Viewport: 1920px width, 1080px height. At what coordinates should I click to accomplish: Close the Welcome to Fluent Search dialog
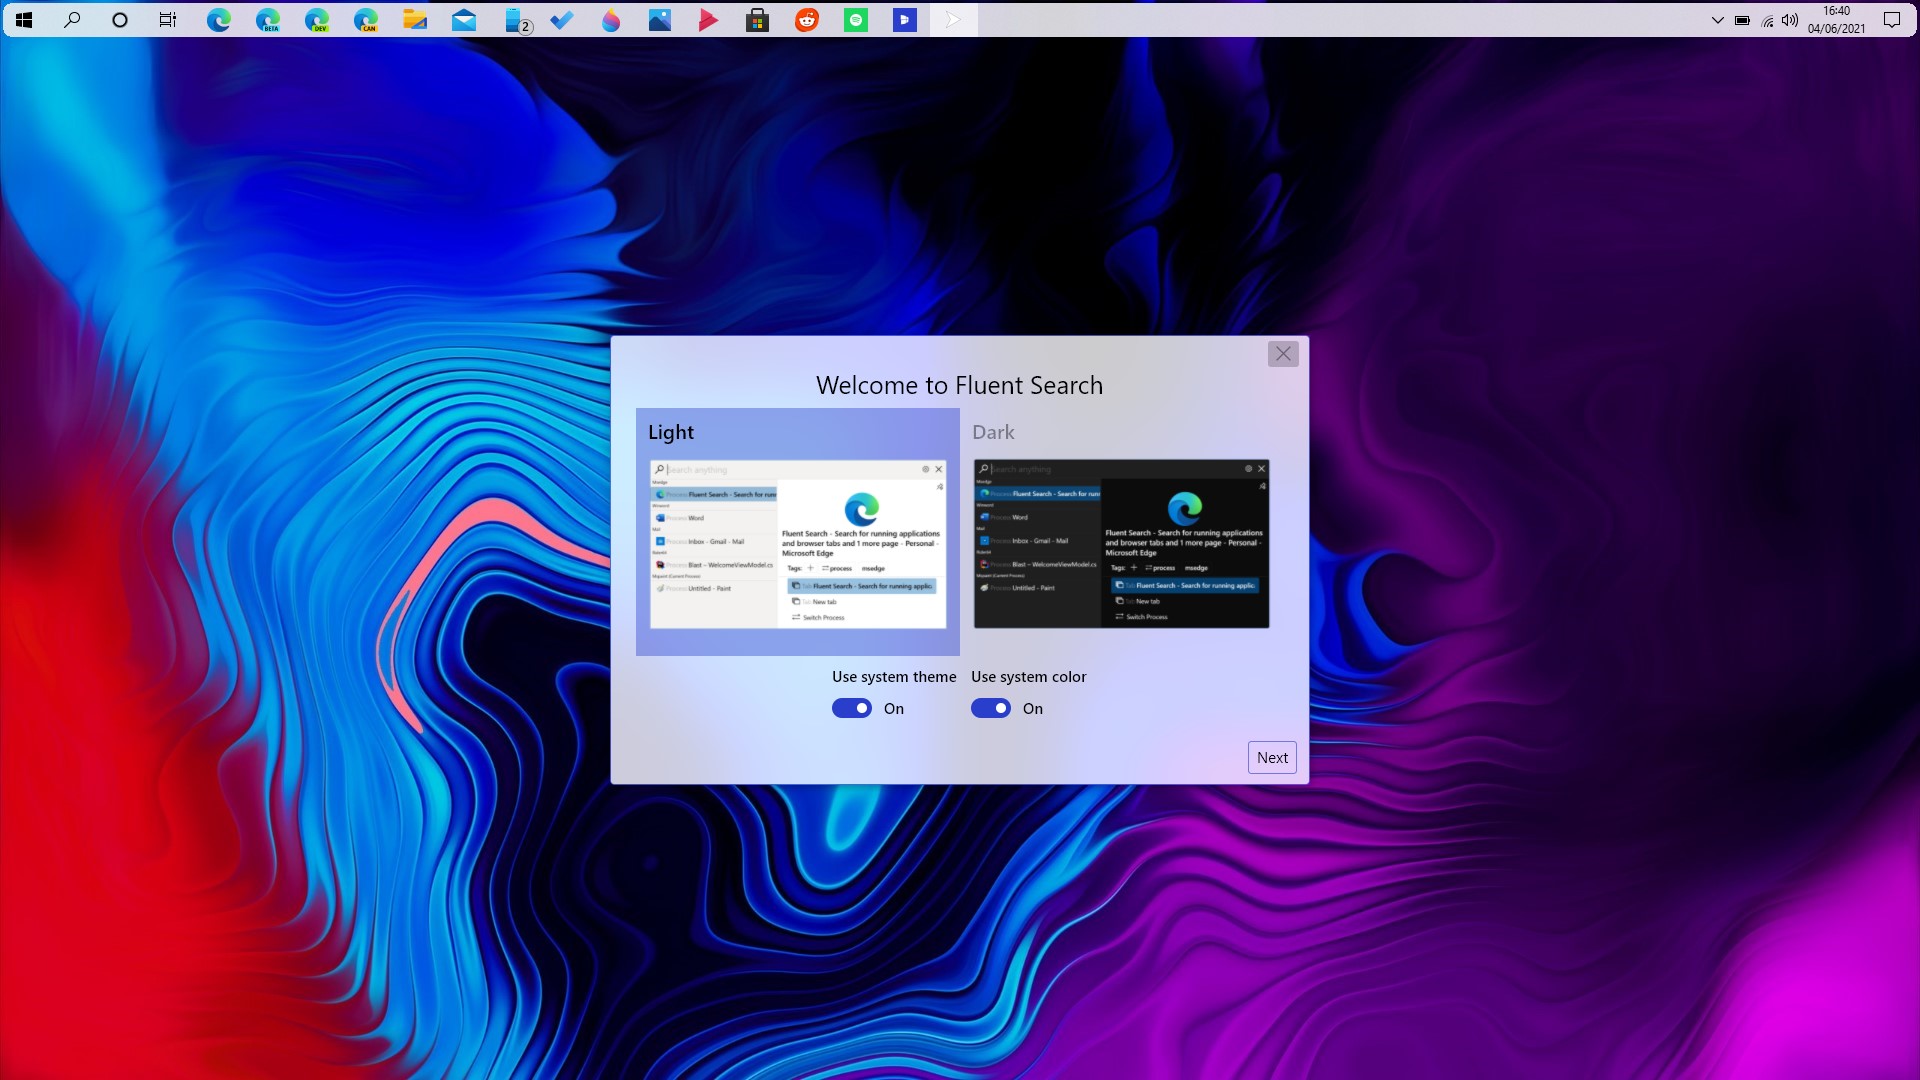[x=1283, y=354]
